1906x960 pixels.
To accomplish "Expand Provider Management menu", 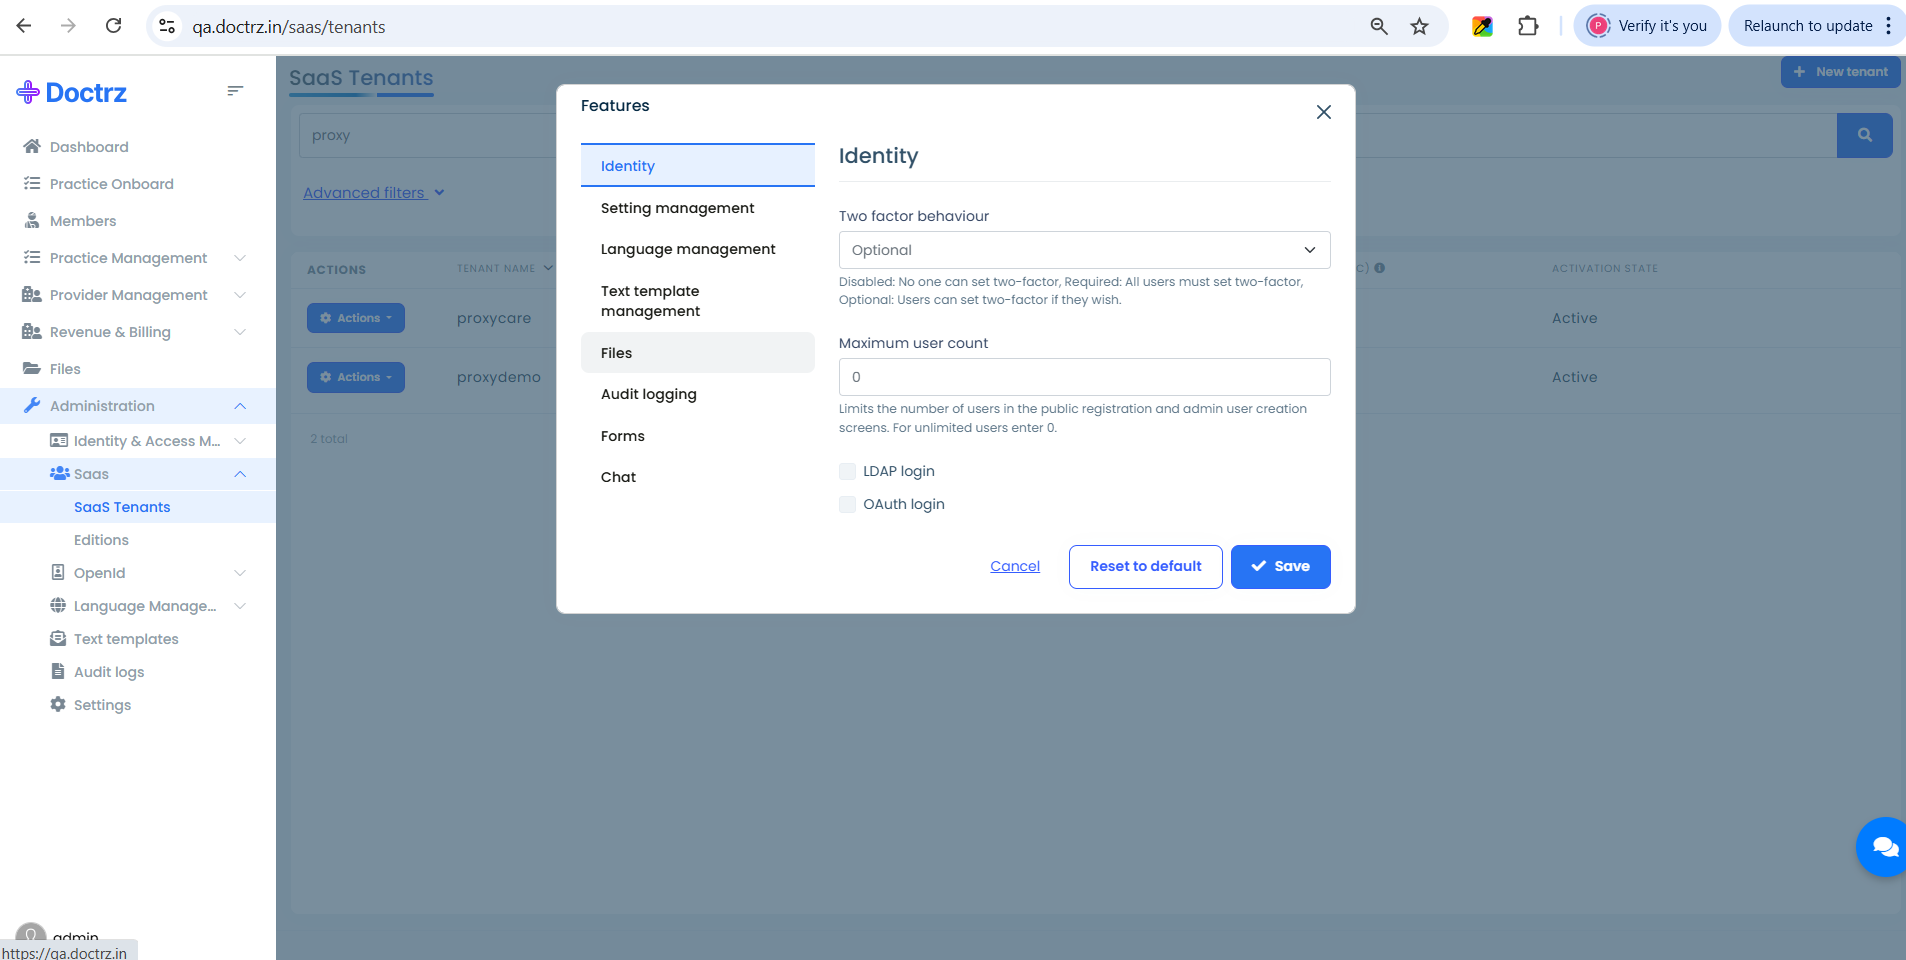I will click(x=240, y=295).
